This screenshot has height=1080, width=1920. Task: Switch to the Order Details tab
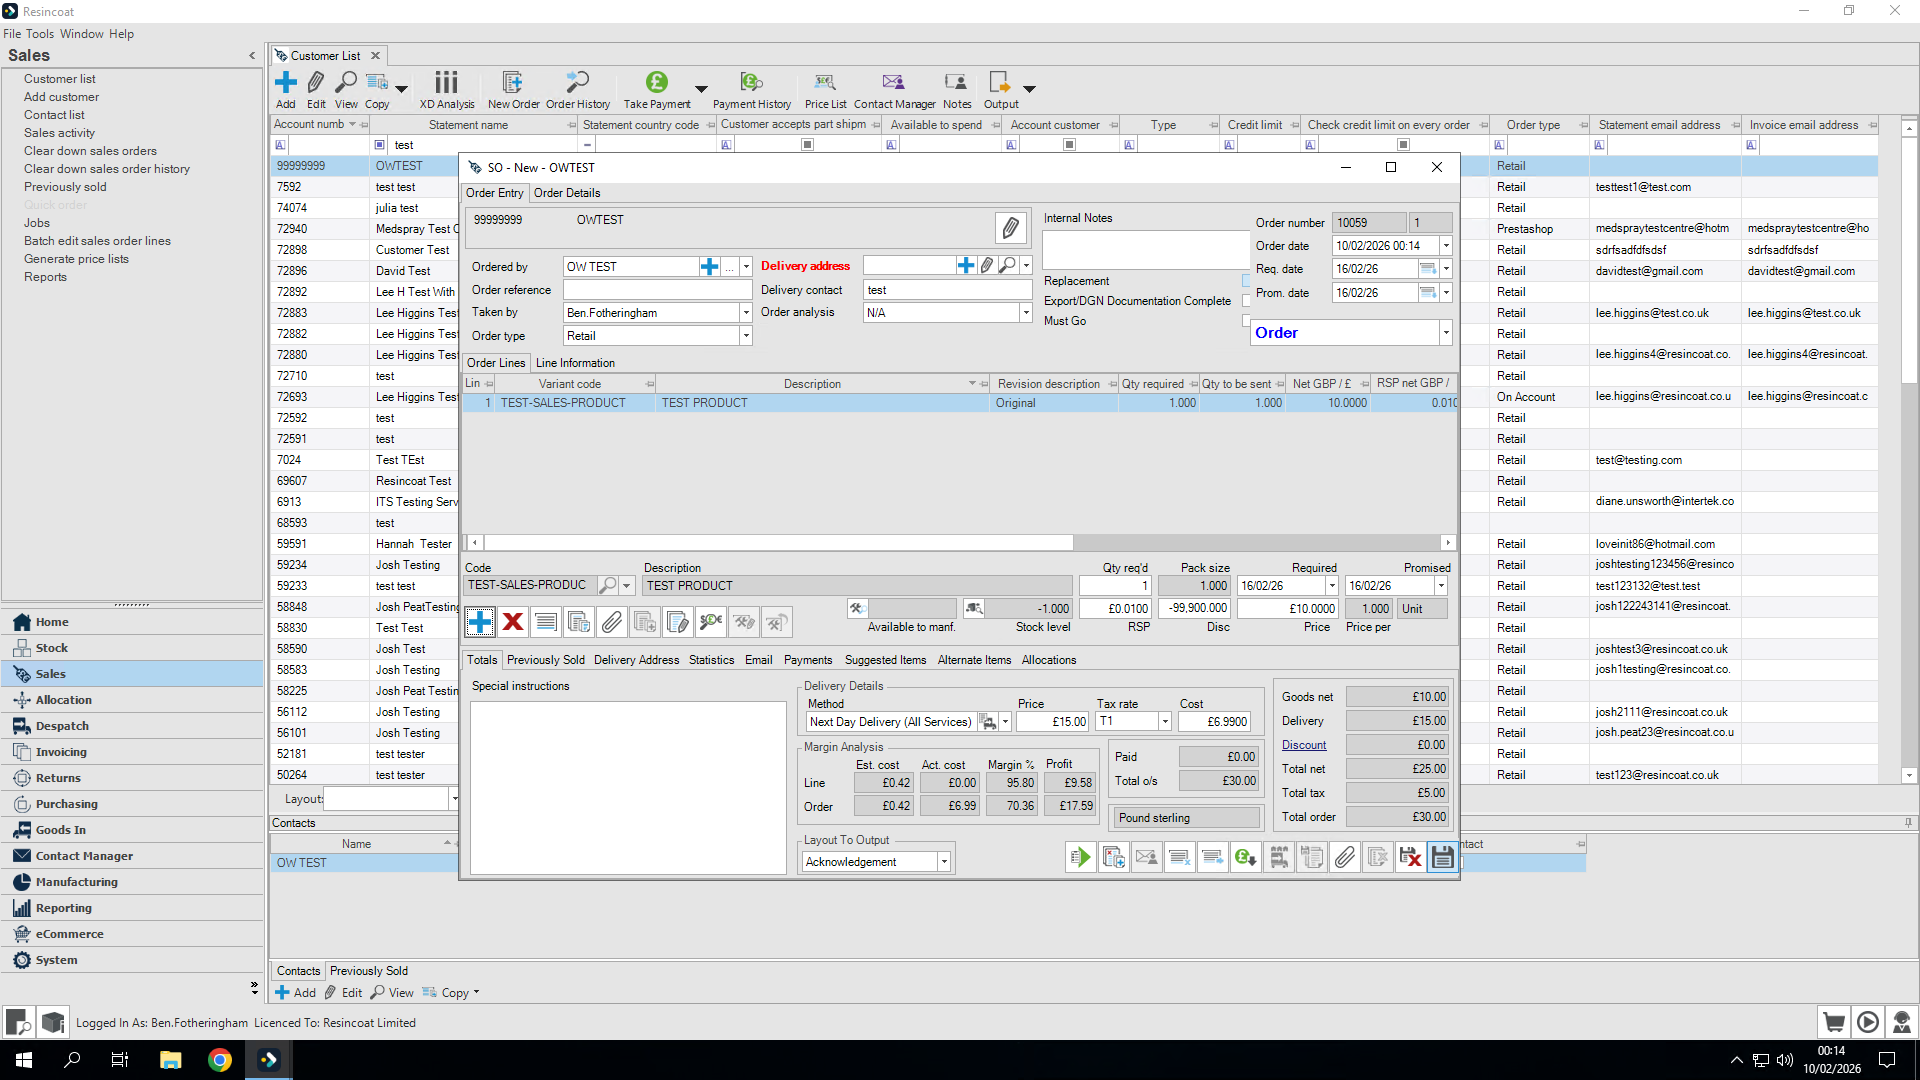coord(567,193)
